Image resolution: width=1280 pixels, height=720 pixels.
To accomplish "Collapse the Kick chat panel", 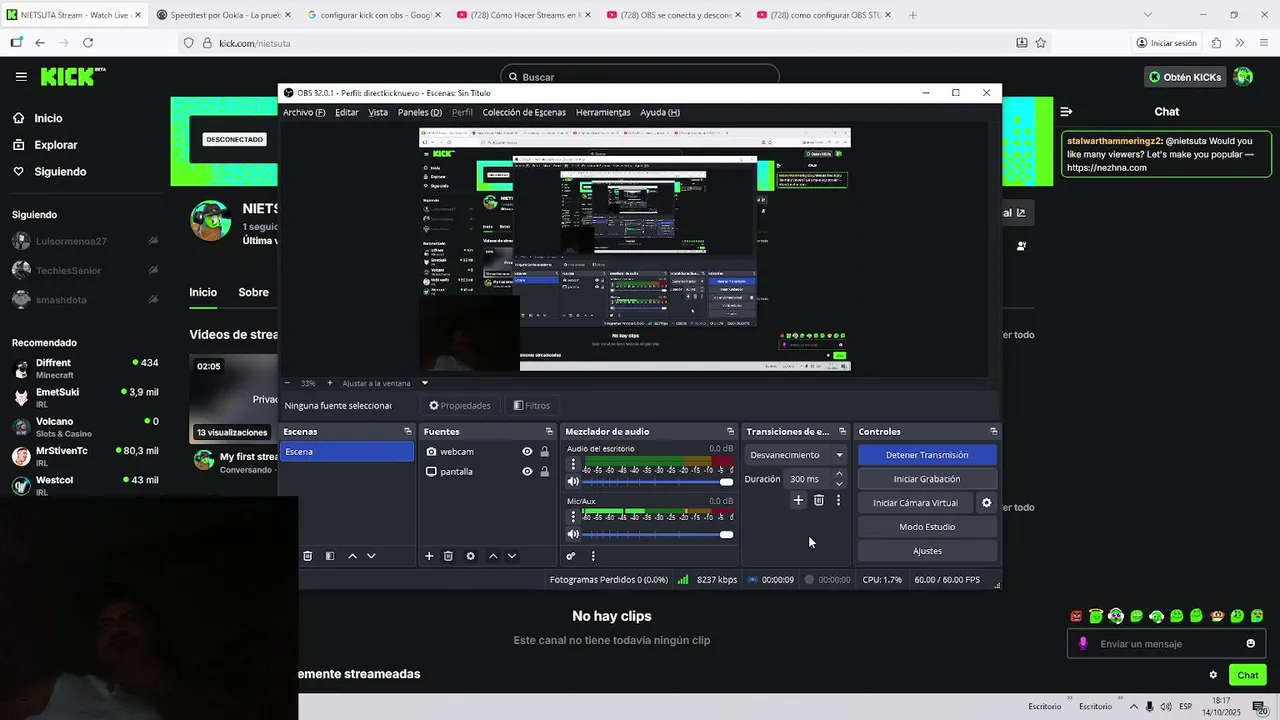I will 1066,112.
